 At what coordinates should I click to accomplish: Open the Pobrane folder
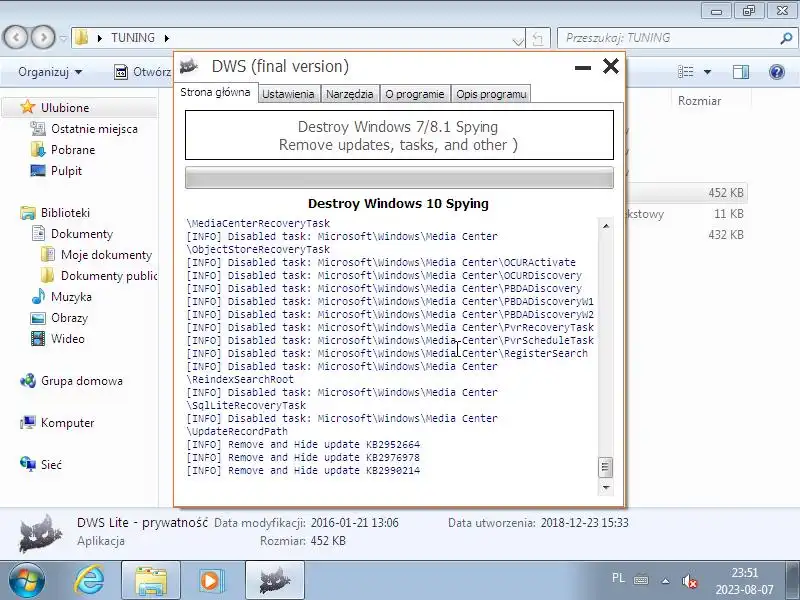click(x=73, y=150)
